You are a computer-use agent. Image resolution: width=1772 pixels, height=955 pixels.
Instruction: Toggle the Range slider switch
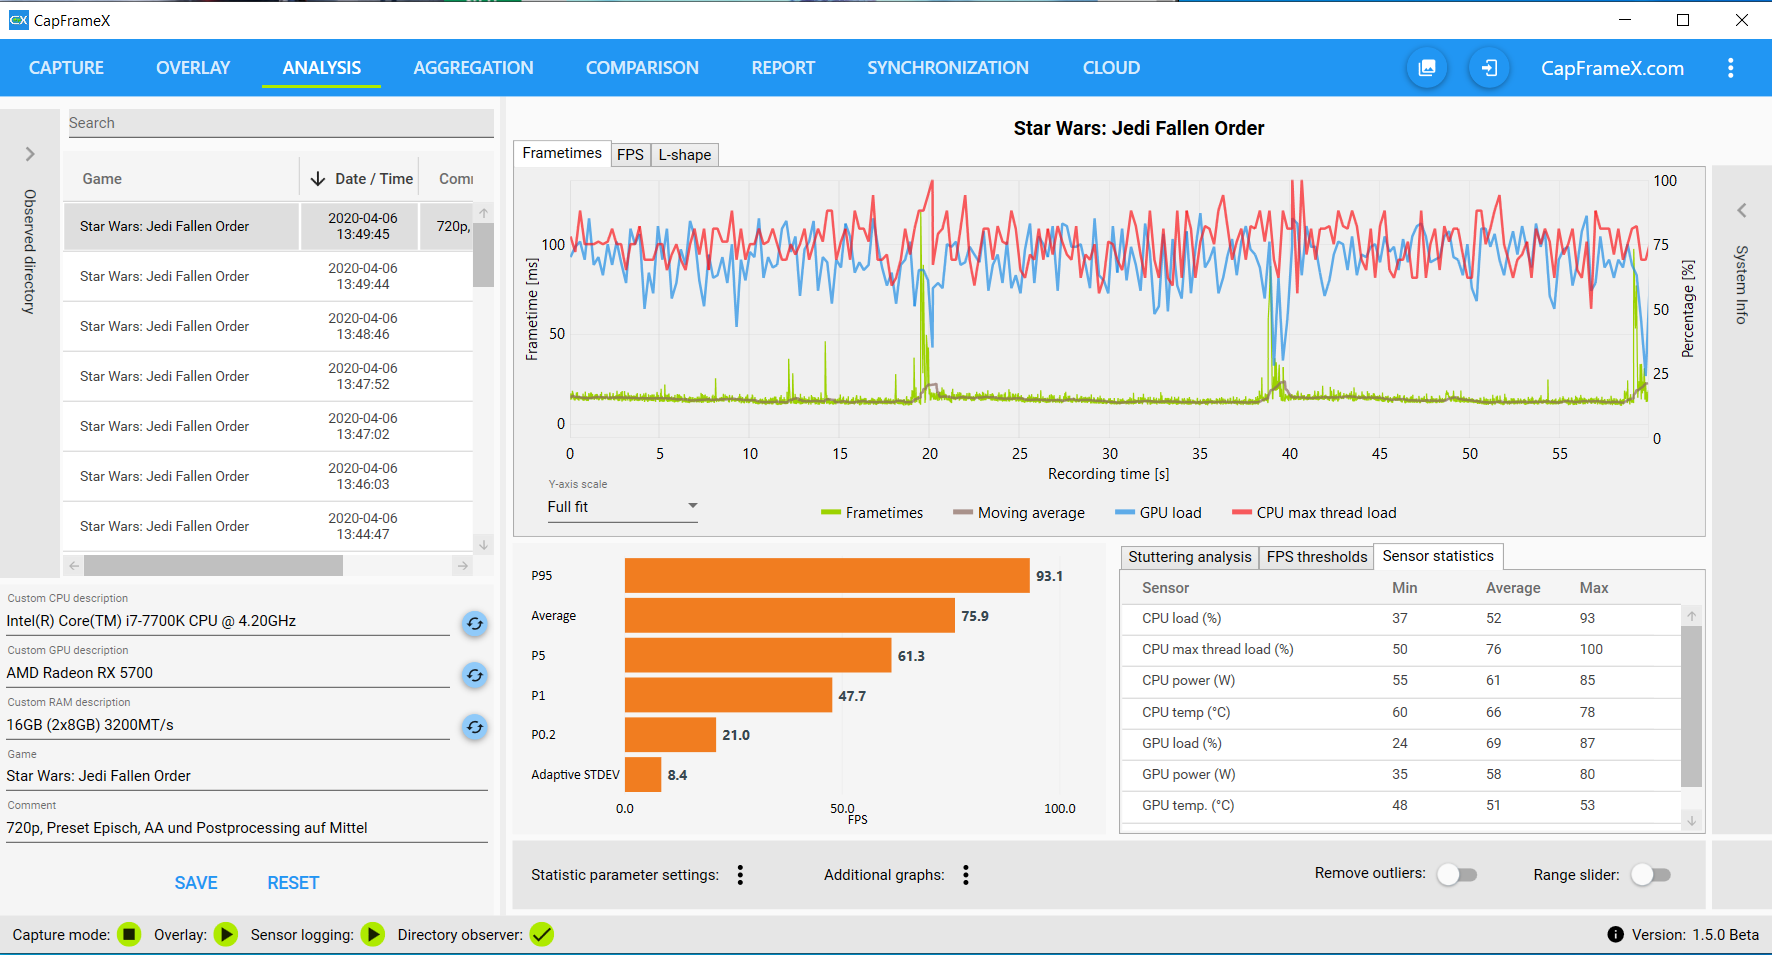coord(1651,875)
